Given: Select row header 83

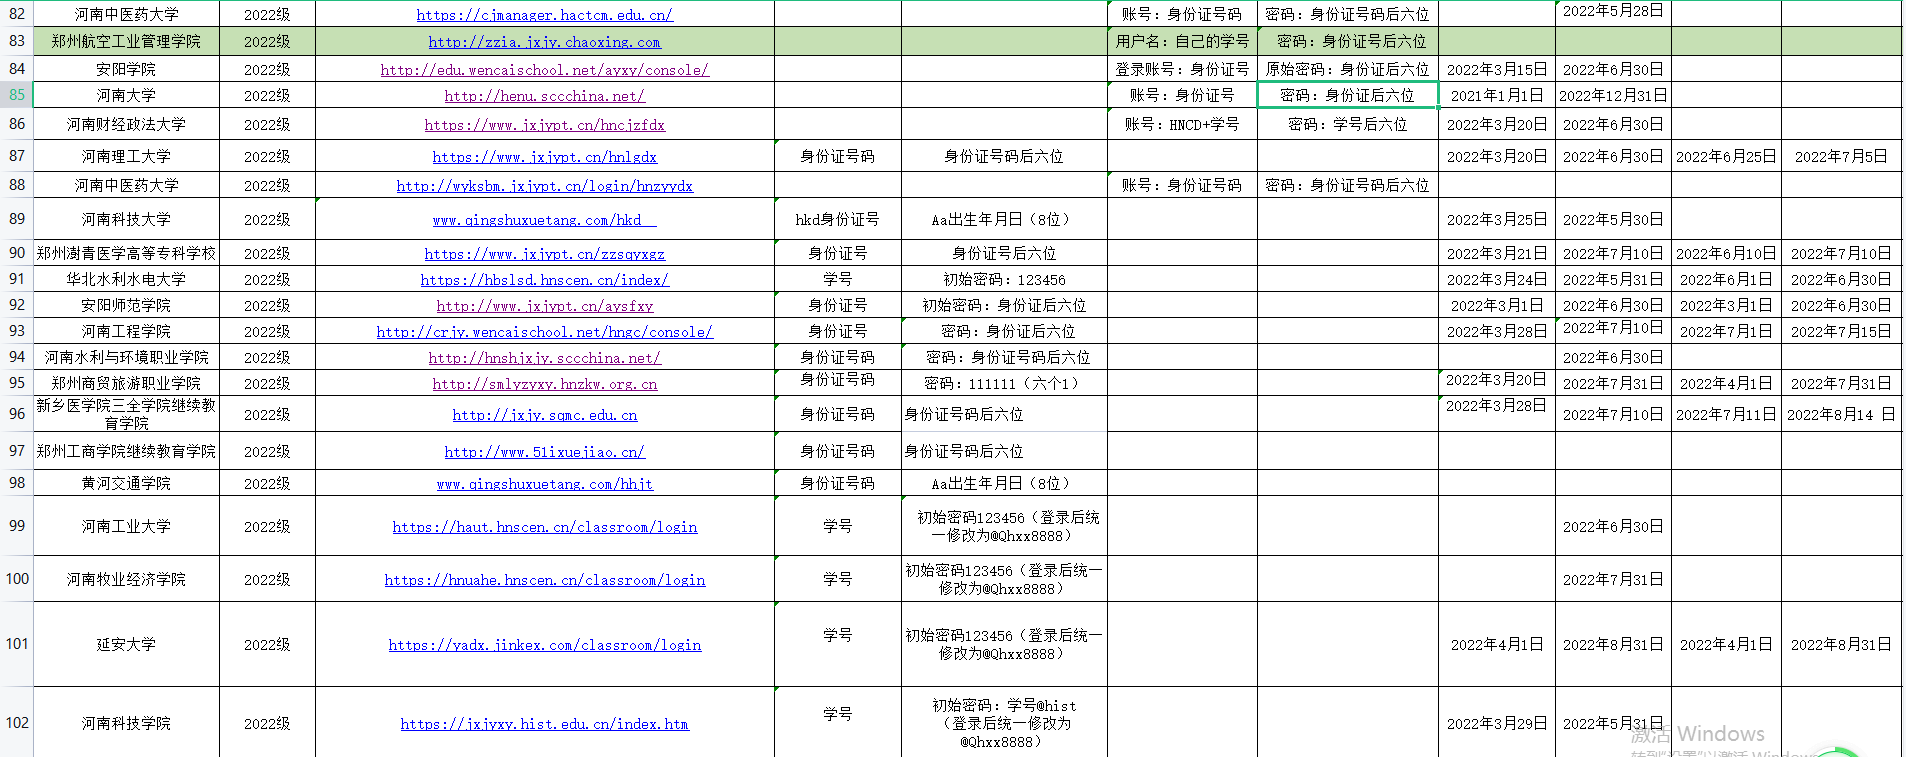Looking at the screenshot, I should pos(17,41).
